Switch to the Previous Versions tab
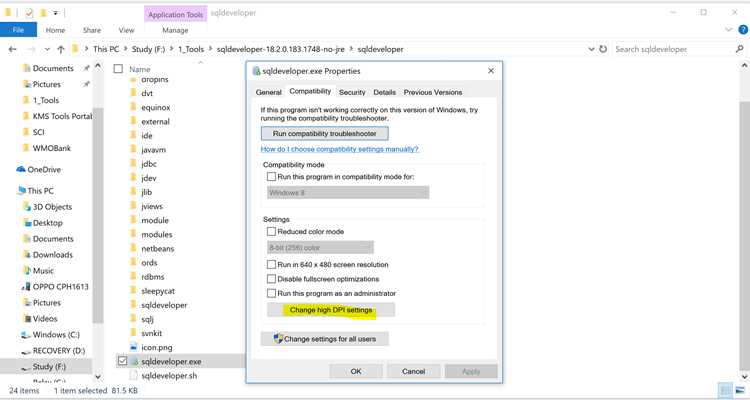The width and height of the screenshot is (750, 400). click(x=433, y=92)
